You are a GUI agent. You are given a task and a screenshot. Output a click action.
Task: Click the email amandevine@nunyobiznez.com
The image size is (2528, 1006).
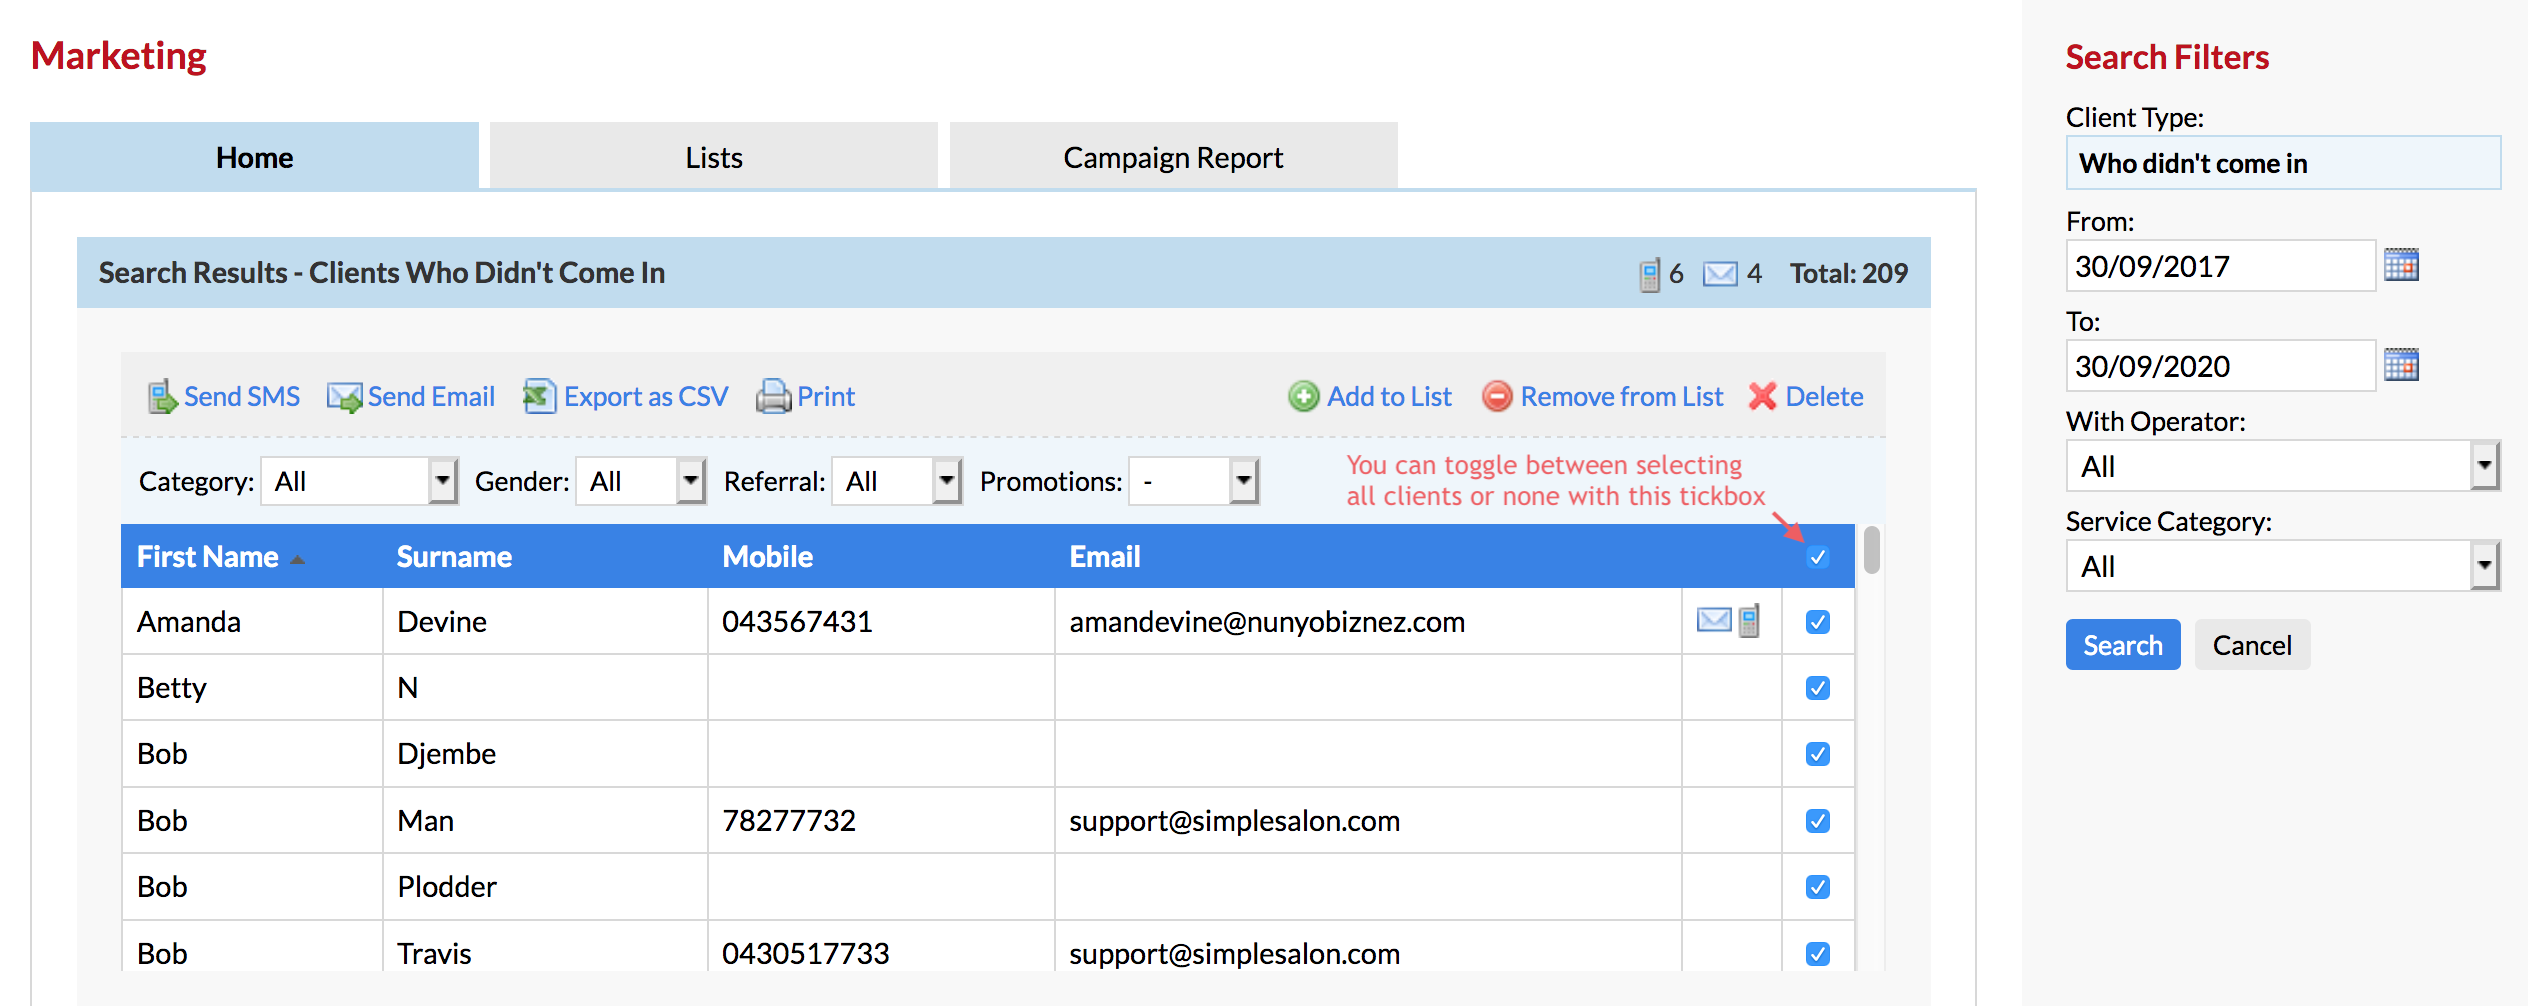coord(1267,622)
